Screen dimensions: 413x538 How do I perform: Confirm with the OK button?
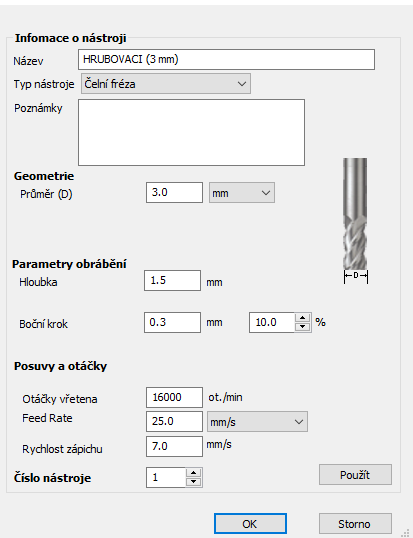click(250, 524)
